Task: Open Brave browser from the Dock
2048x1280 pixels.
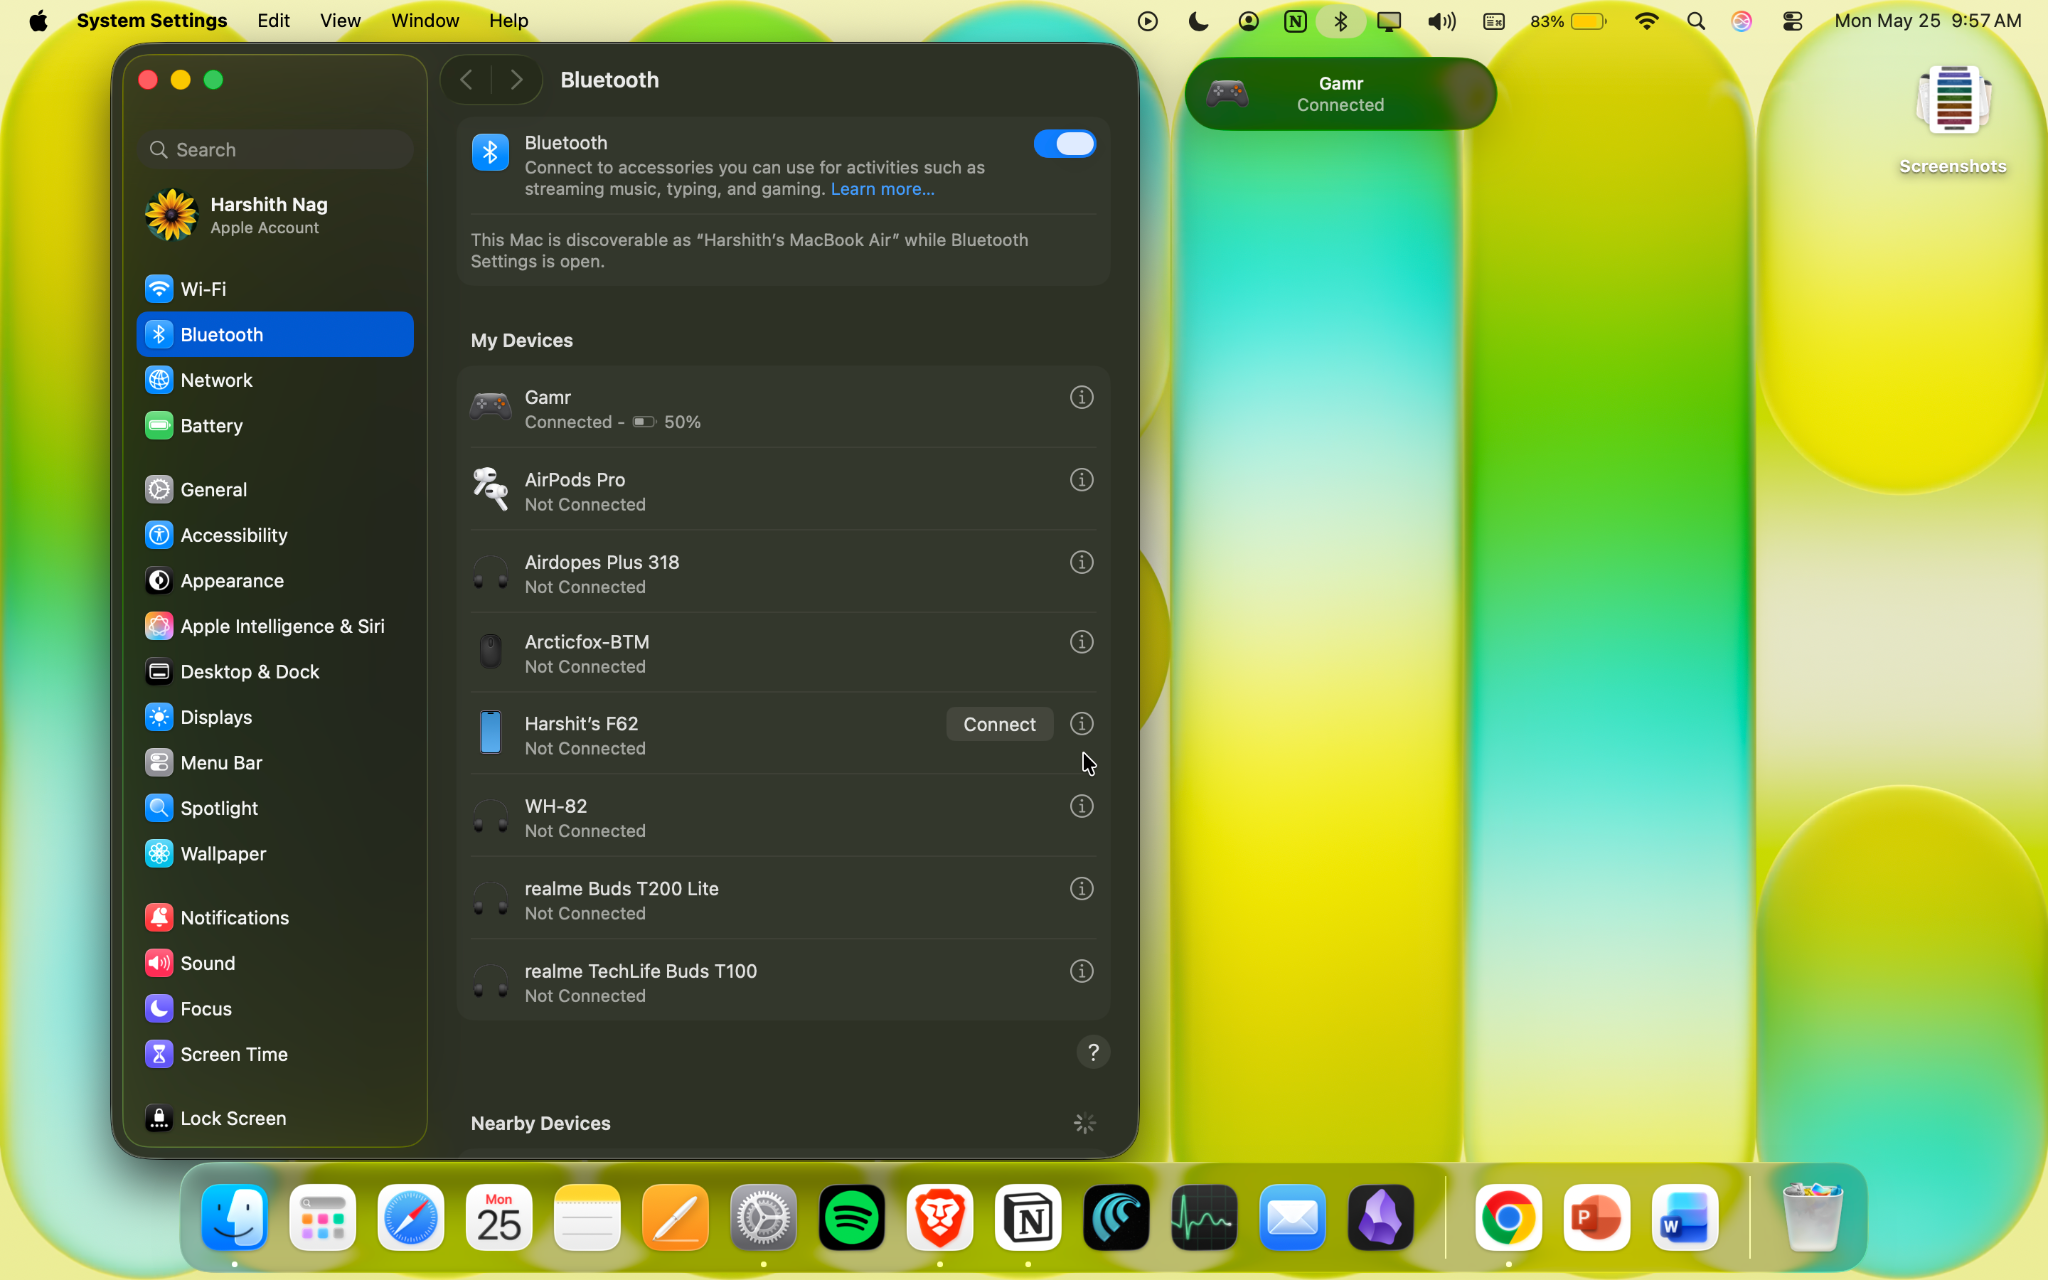Action: pos(940,1218)
